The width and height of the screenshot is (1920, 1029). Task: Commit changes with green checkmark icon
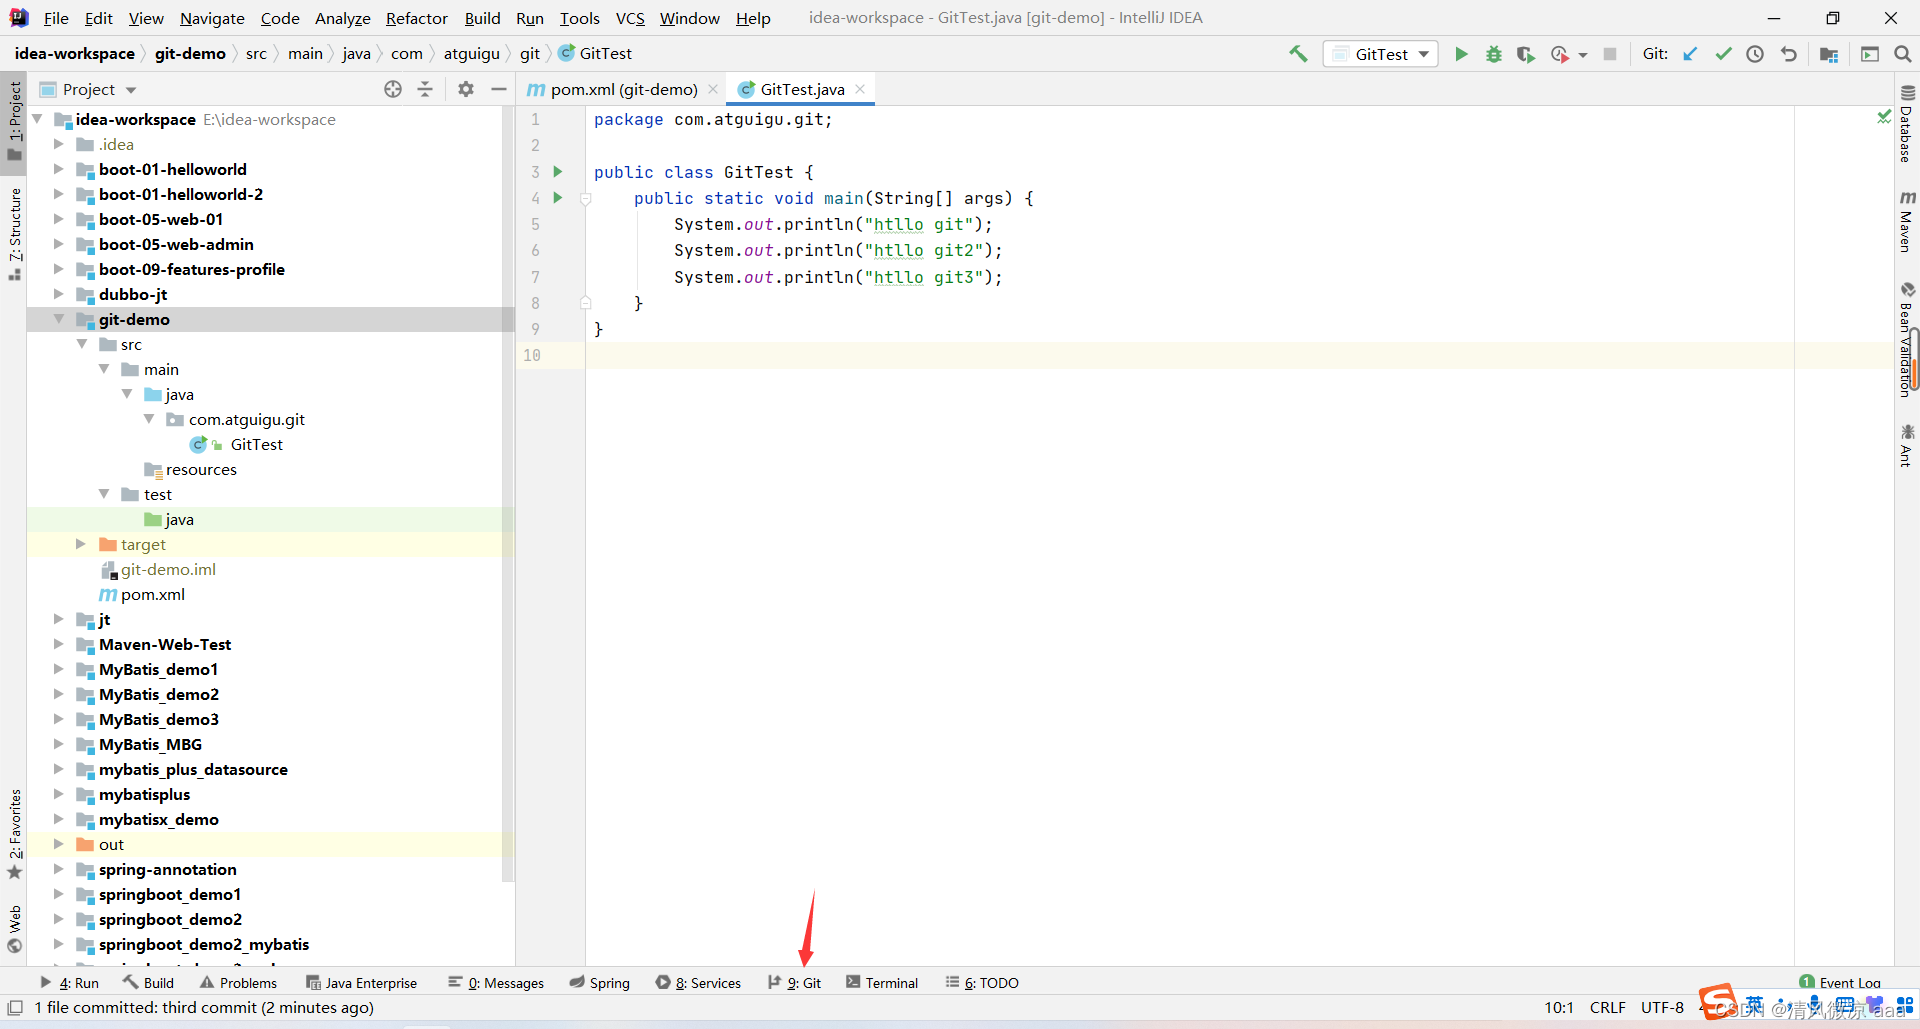(x=1723, y=54)
